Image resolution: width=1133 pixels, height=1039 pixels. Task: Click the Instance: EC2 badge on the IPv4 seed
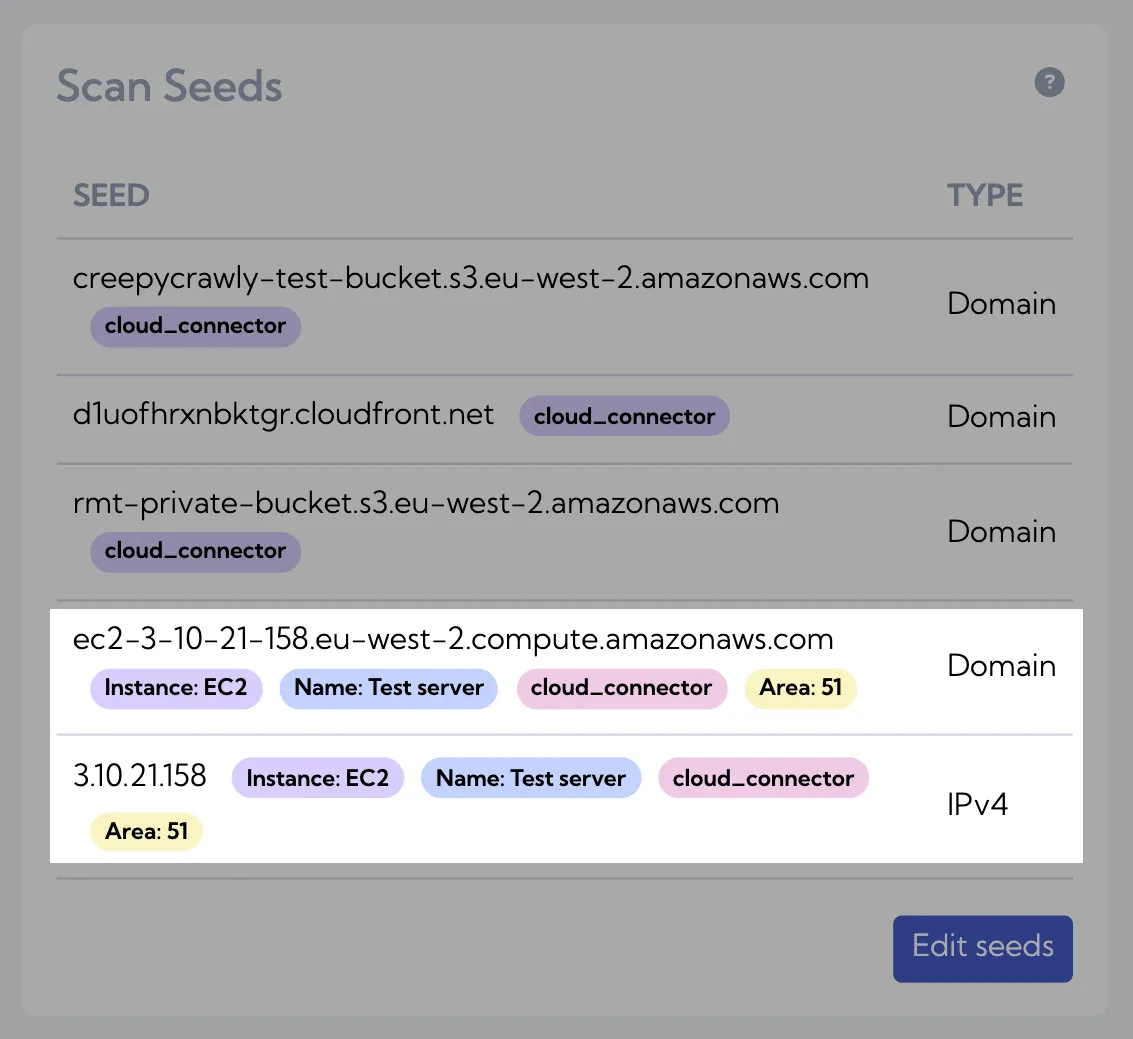(x=317, y=778)
